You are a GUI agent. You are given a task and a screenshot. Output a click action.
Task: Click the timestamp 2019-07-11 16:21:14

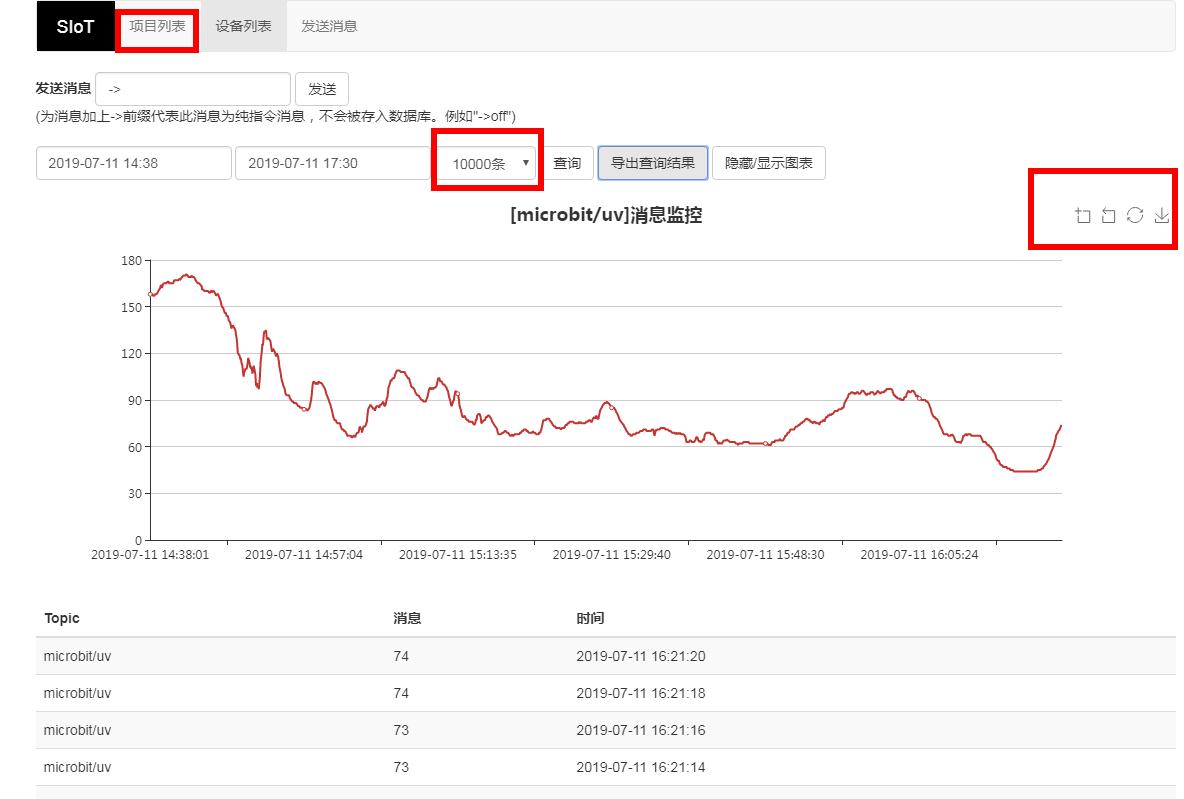tap(640, 767)
